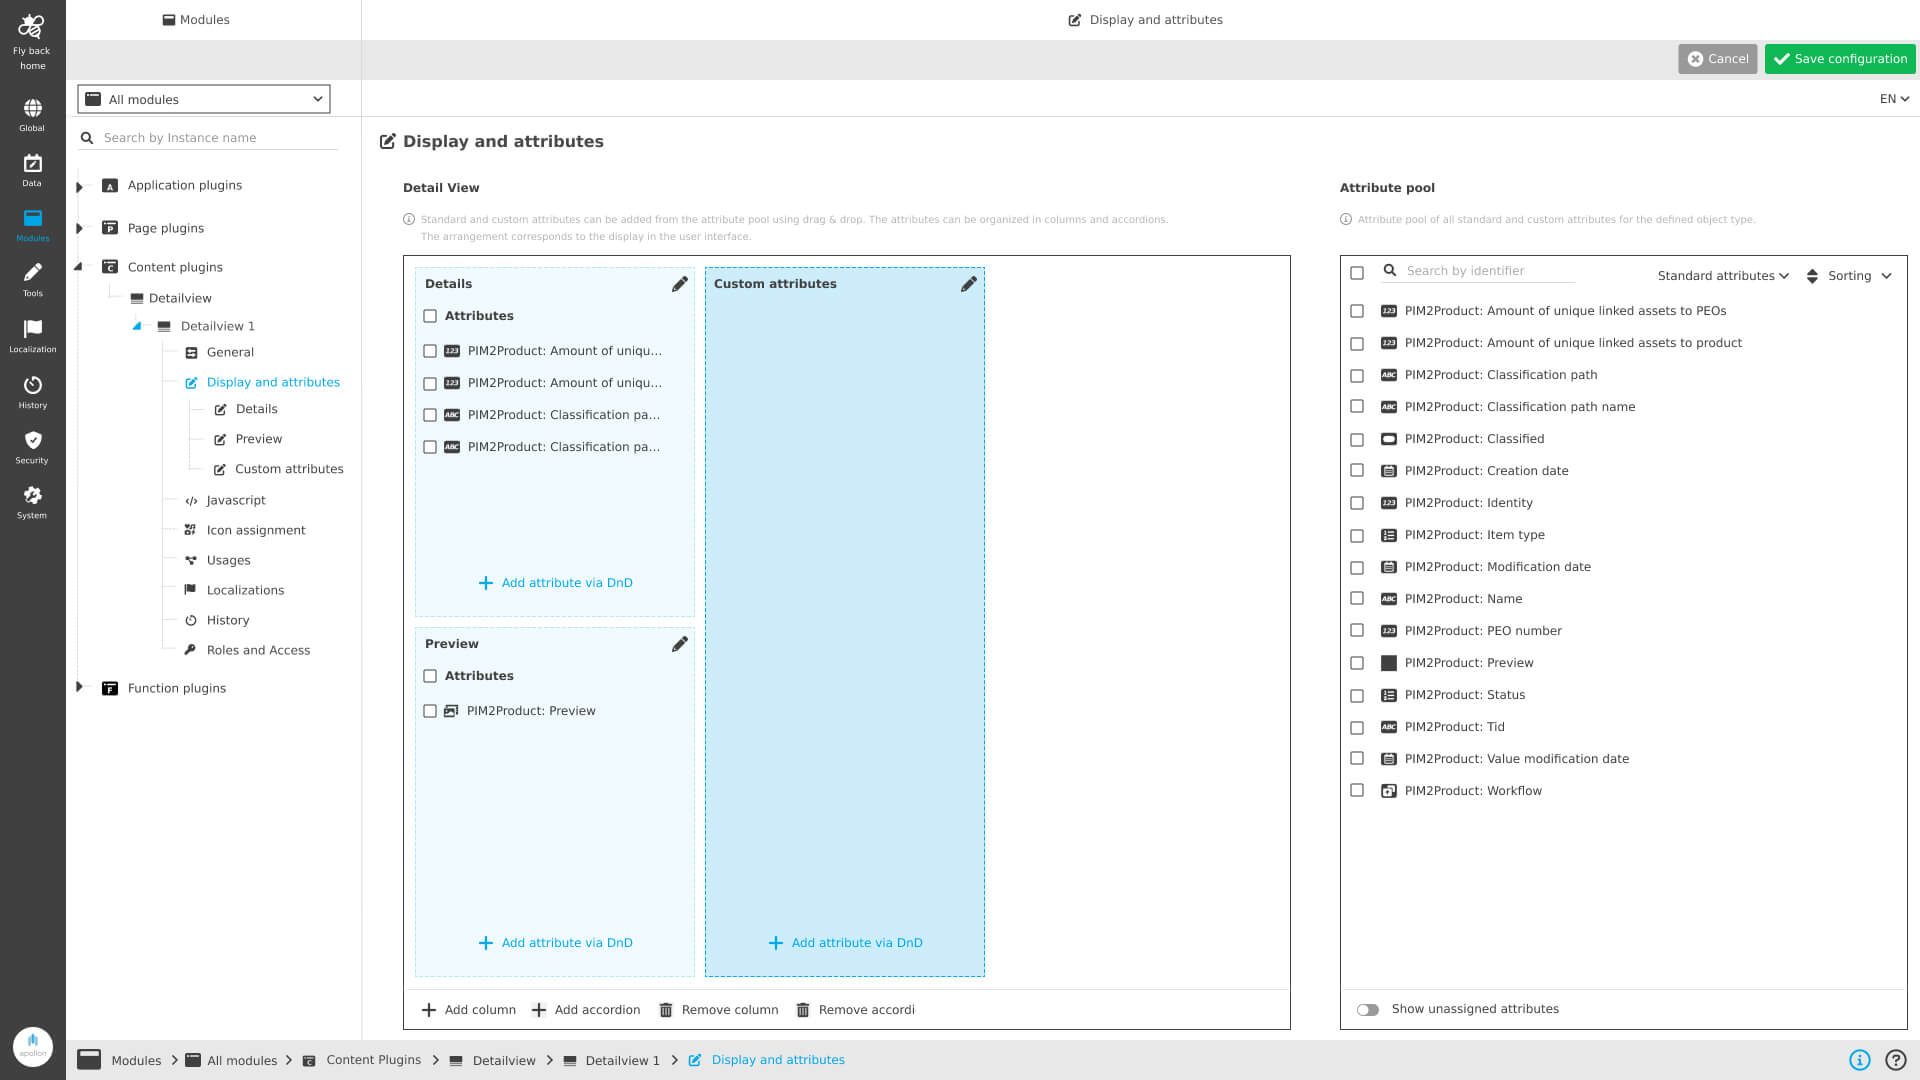Select the PIM2Product: Preview checkbox in Preview accordion
This screenshot has height=1080, width=1920.
430,711
